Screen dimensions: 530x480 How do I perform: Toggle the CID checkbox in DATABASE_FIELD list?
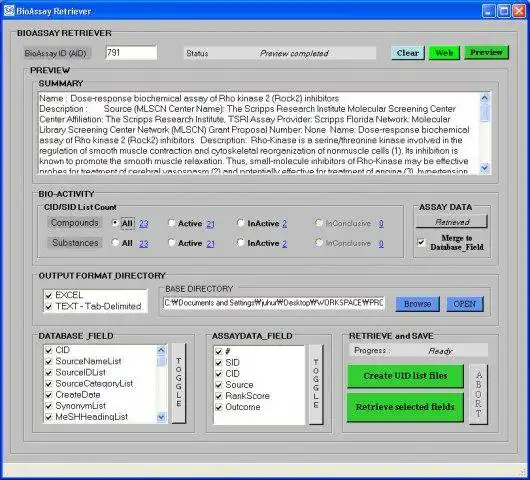pyautogui.click(x=49, y=351)
